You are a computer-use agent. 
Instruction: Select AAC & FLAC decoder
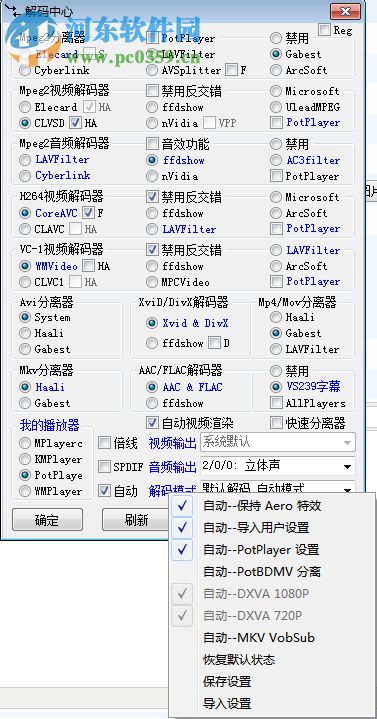point(152,387)
